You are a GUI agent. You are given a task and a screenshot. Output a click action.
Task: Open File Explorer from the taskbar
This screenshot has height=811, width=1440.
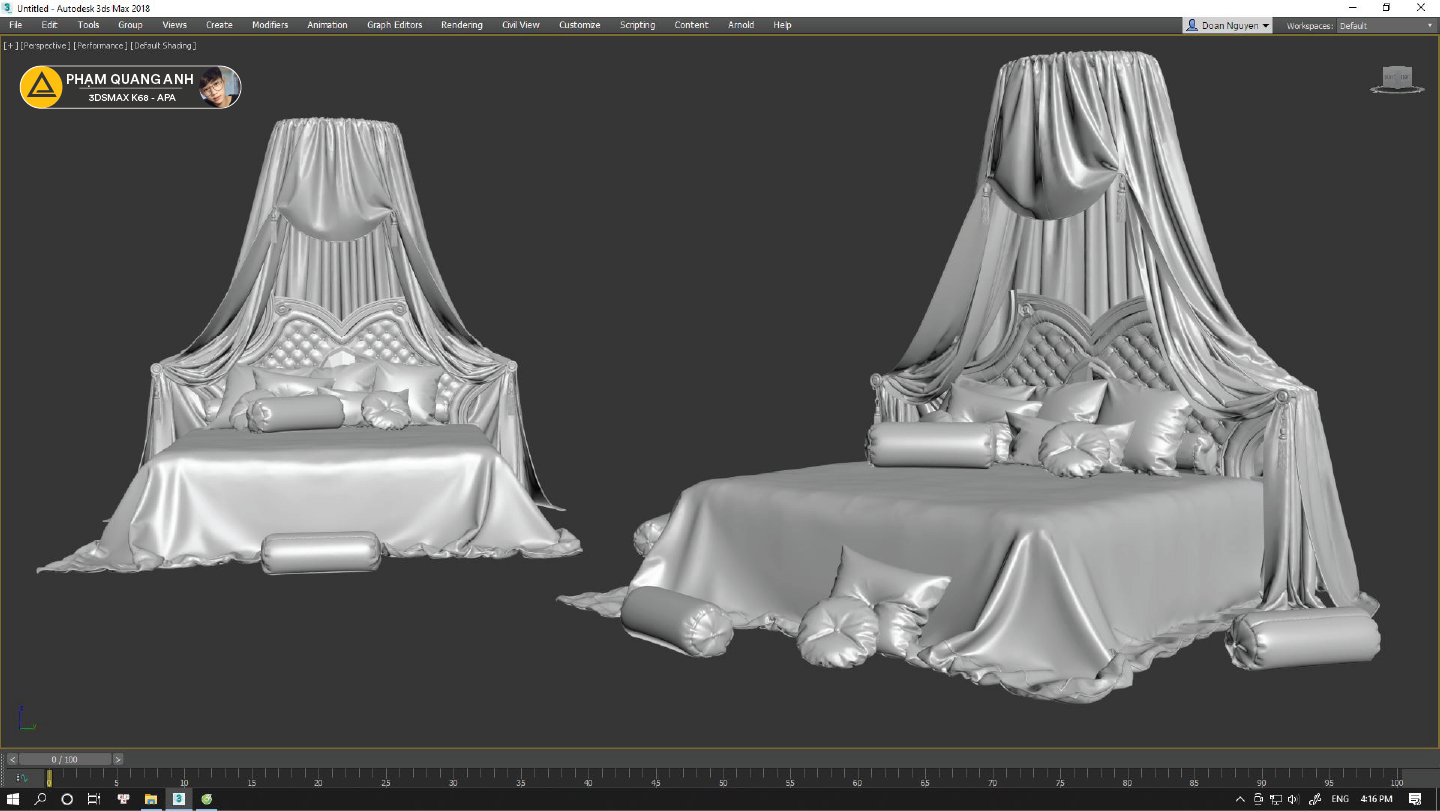point(151,799)
